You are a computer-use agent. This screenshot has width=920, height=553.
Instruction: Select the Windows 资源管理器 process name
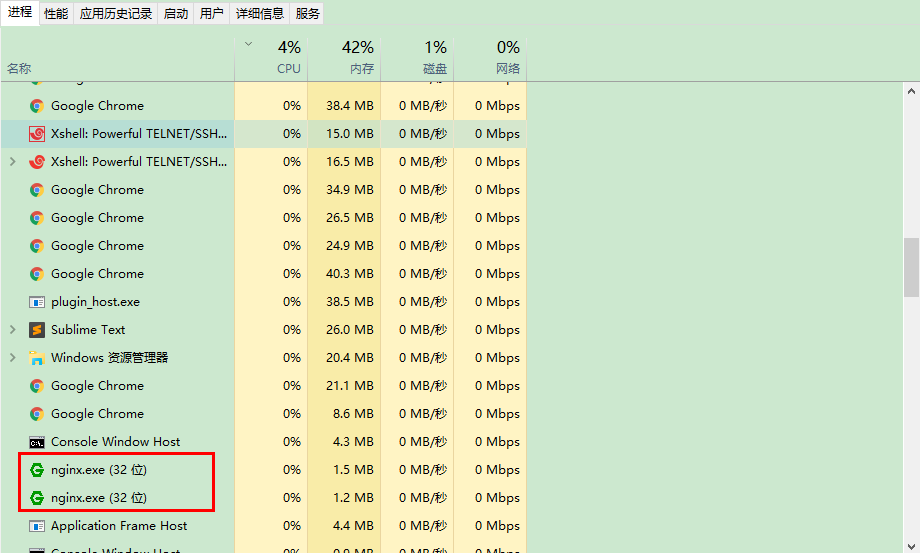coord(110,358)
